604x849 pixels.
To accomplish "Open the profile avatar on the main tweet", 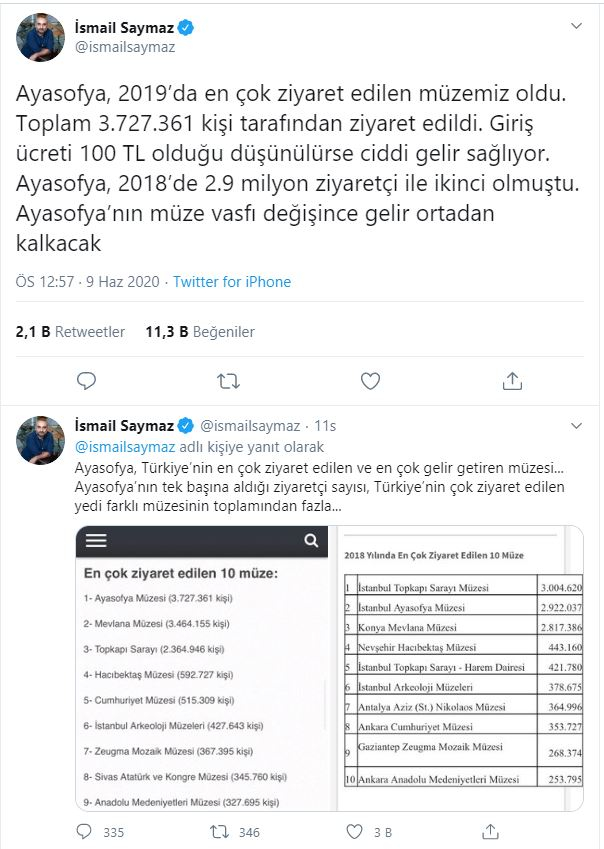I will 41,37.
